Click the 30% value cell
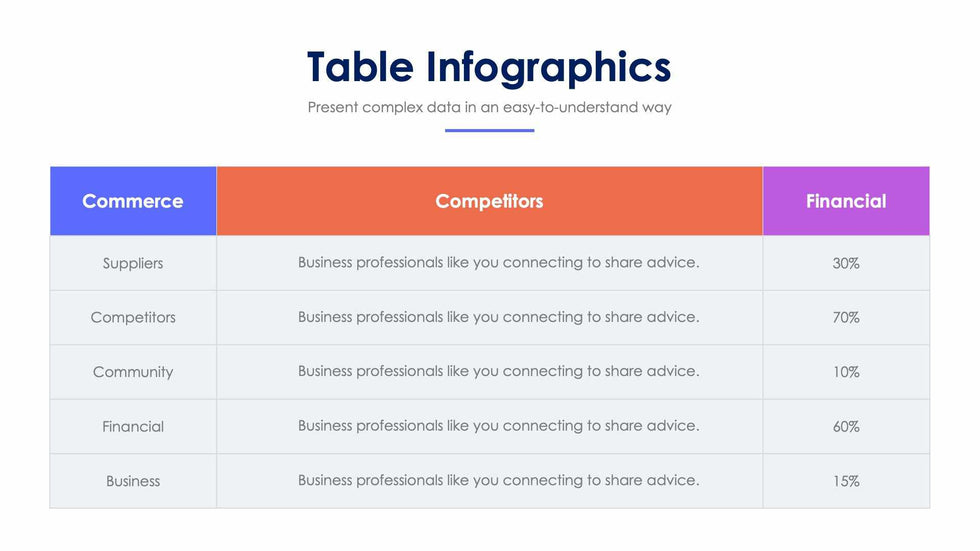Screen dimensions: 980x551 (846, 263)
